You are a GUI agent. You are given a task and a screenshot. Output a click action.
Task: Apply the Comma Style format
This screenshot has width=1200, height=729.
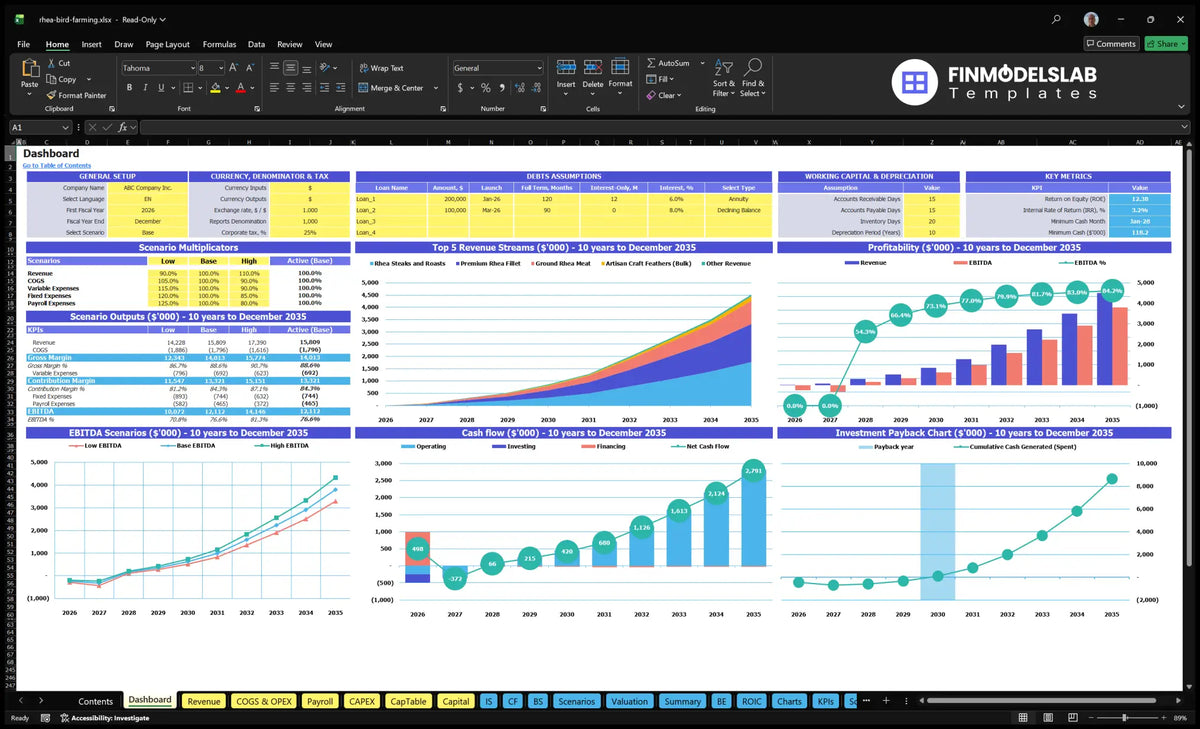[x=501, y=88]
